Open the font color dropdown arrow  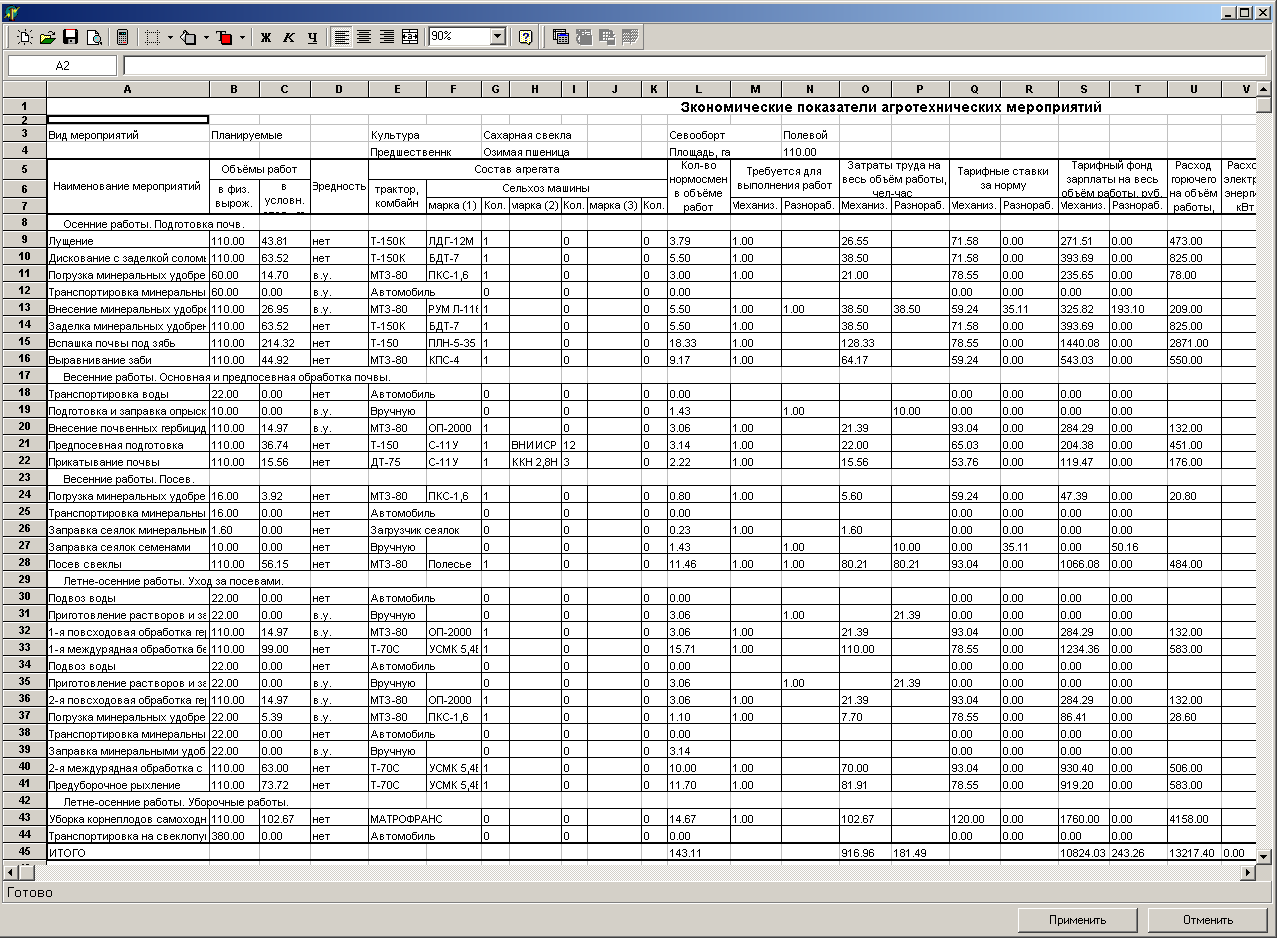243,37
